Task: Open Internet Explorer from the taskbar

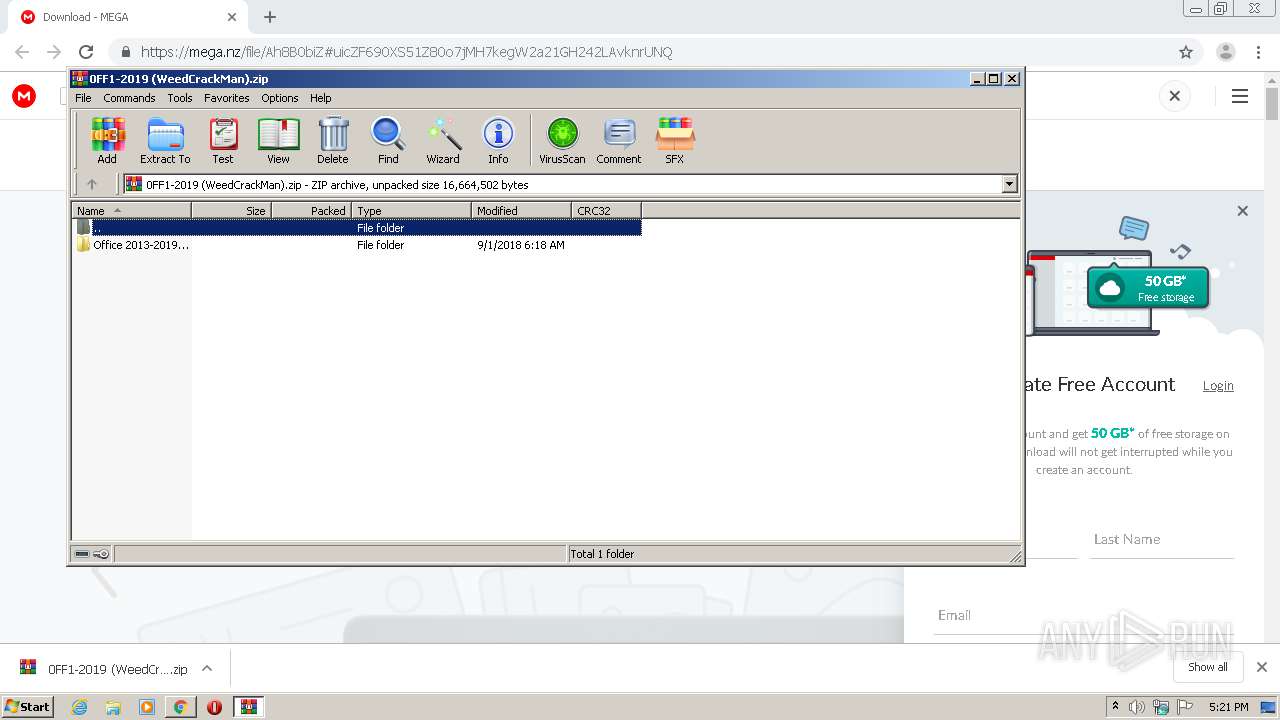Action: (80, 707)
